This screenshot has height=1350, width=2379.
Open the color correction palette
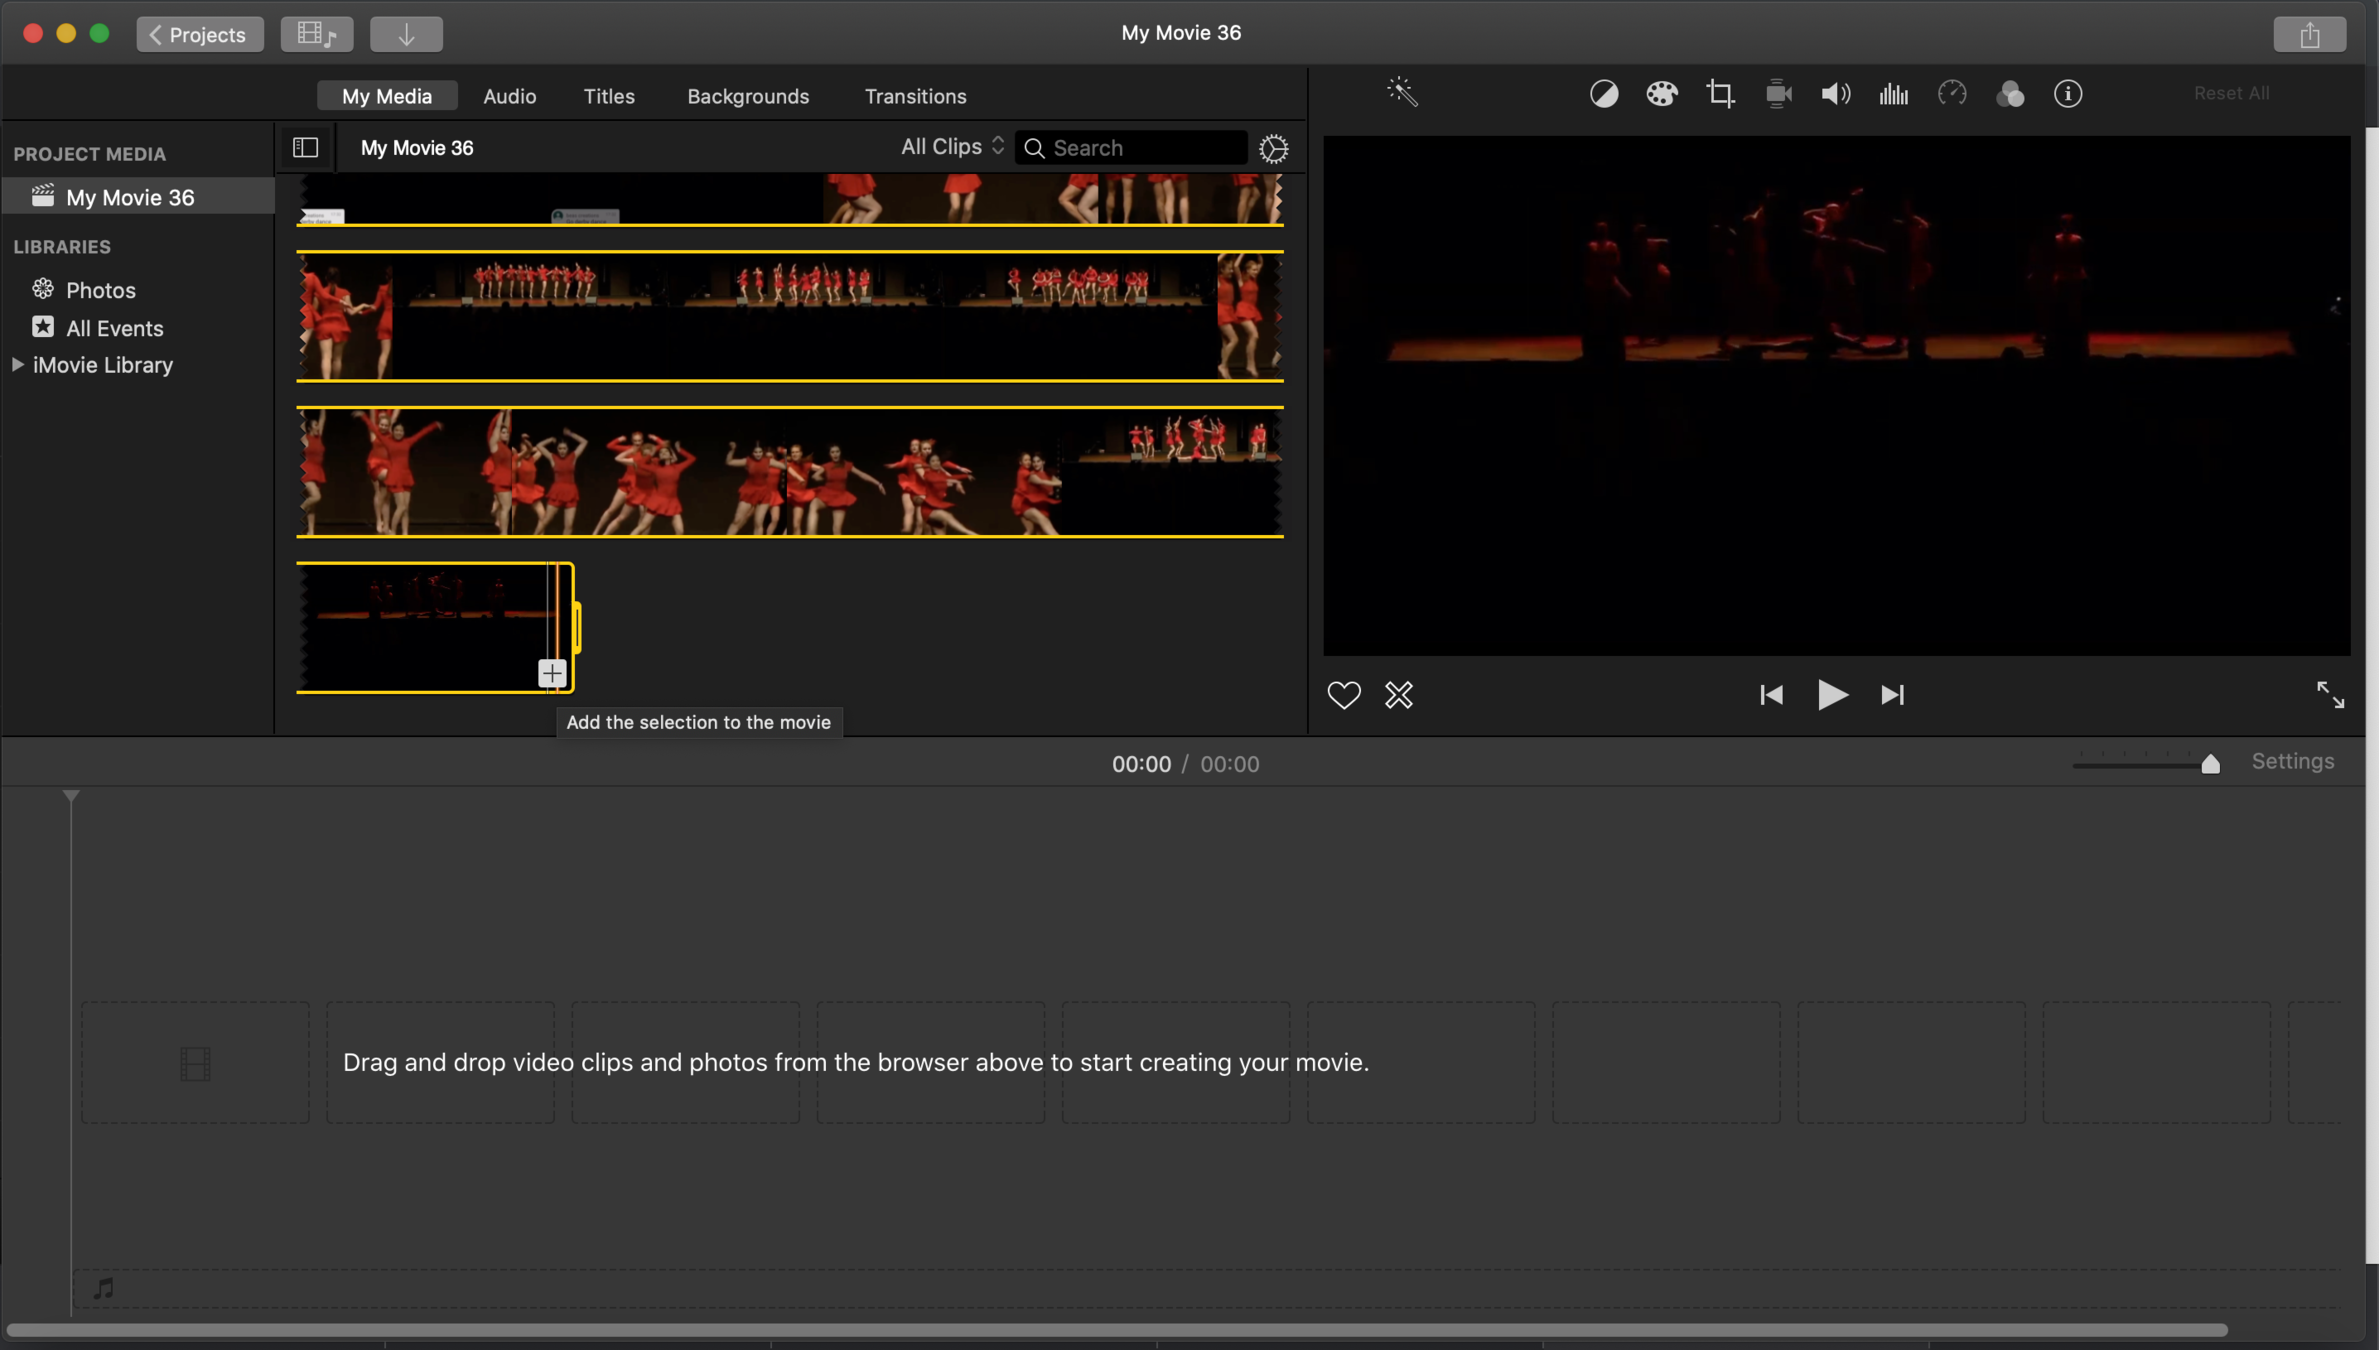pos(1662,94)
